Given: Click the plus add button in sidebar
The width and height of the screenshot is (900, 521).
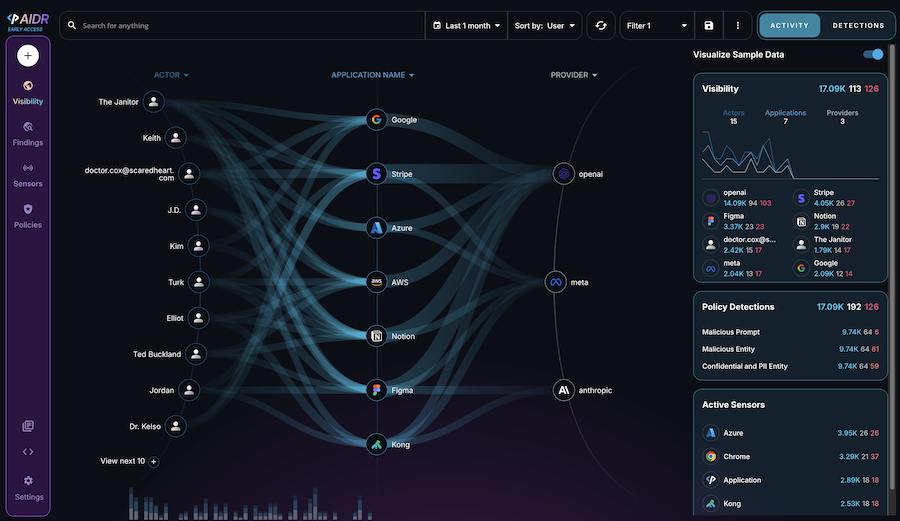Looking at the screenshot, I should (28, 56).
